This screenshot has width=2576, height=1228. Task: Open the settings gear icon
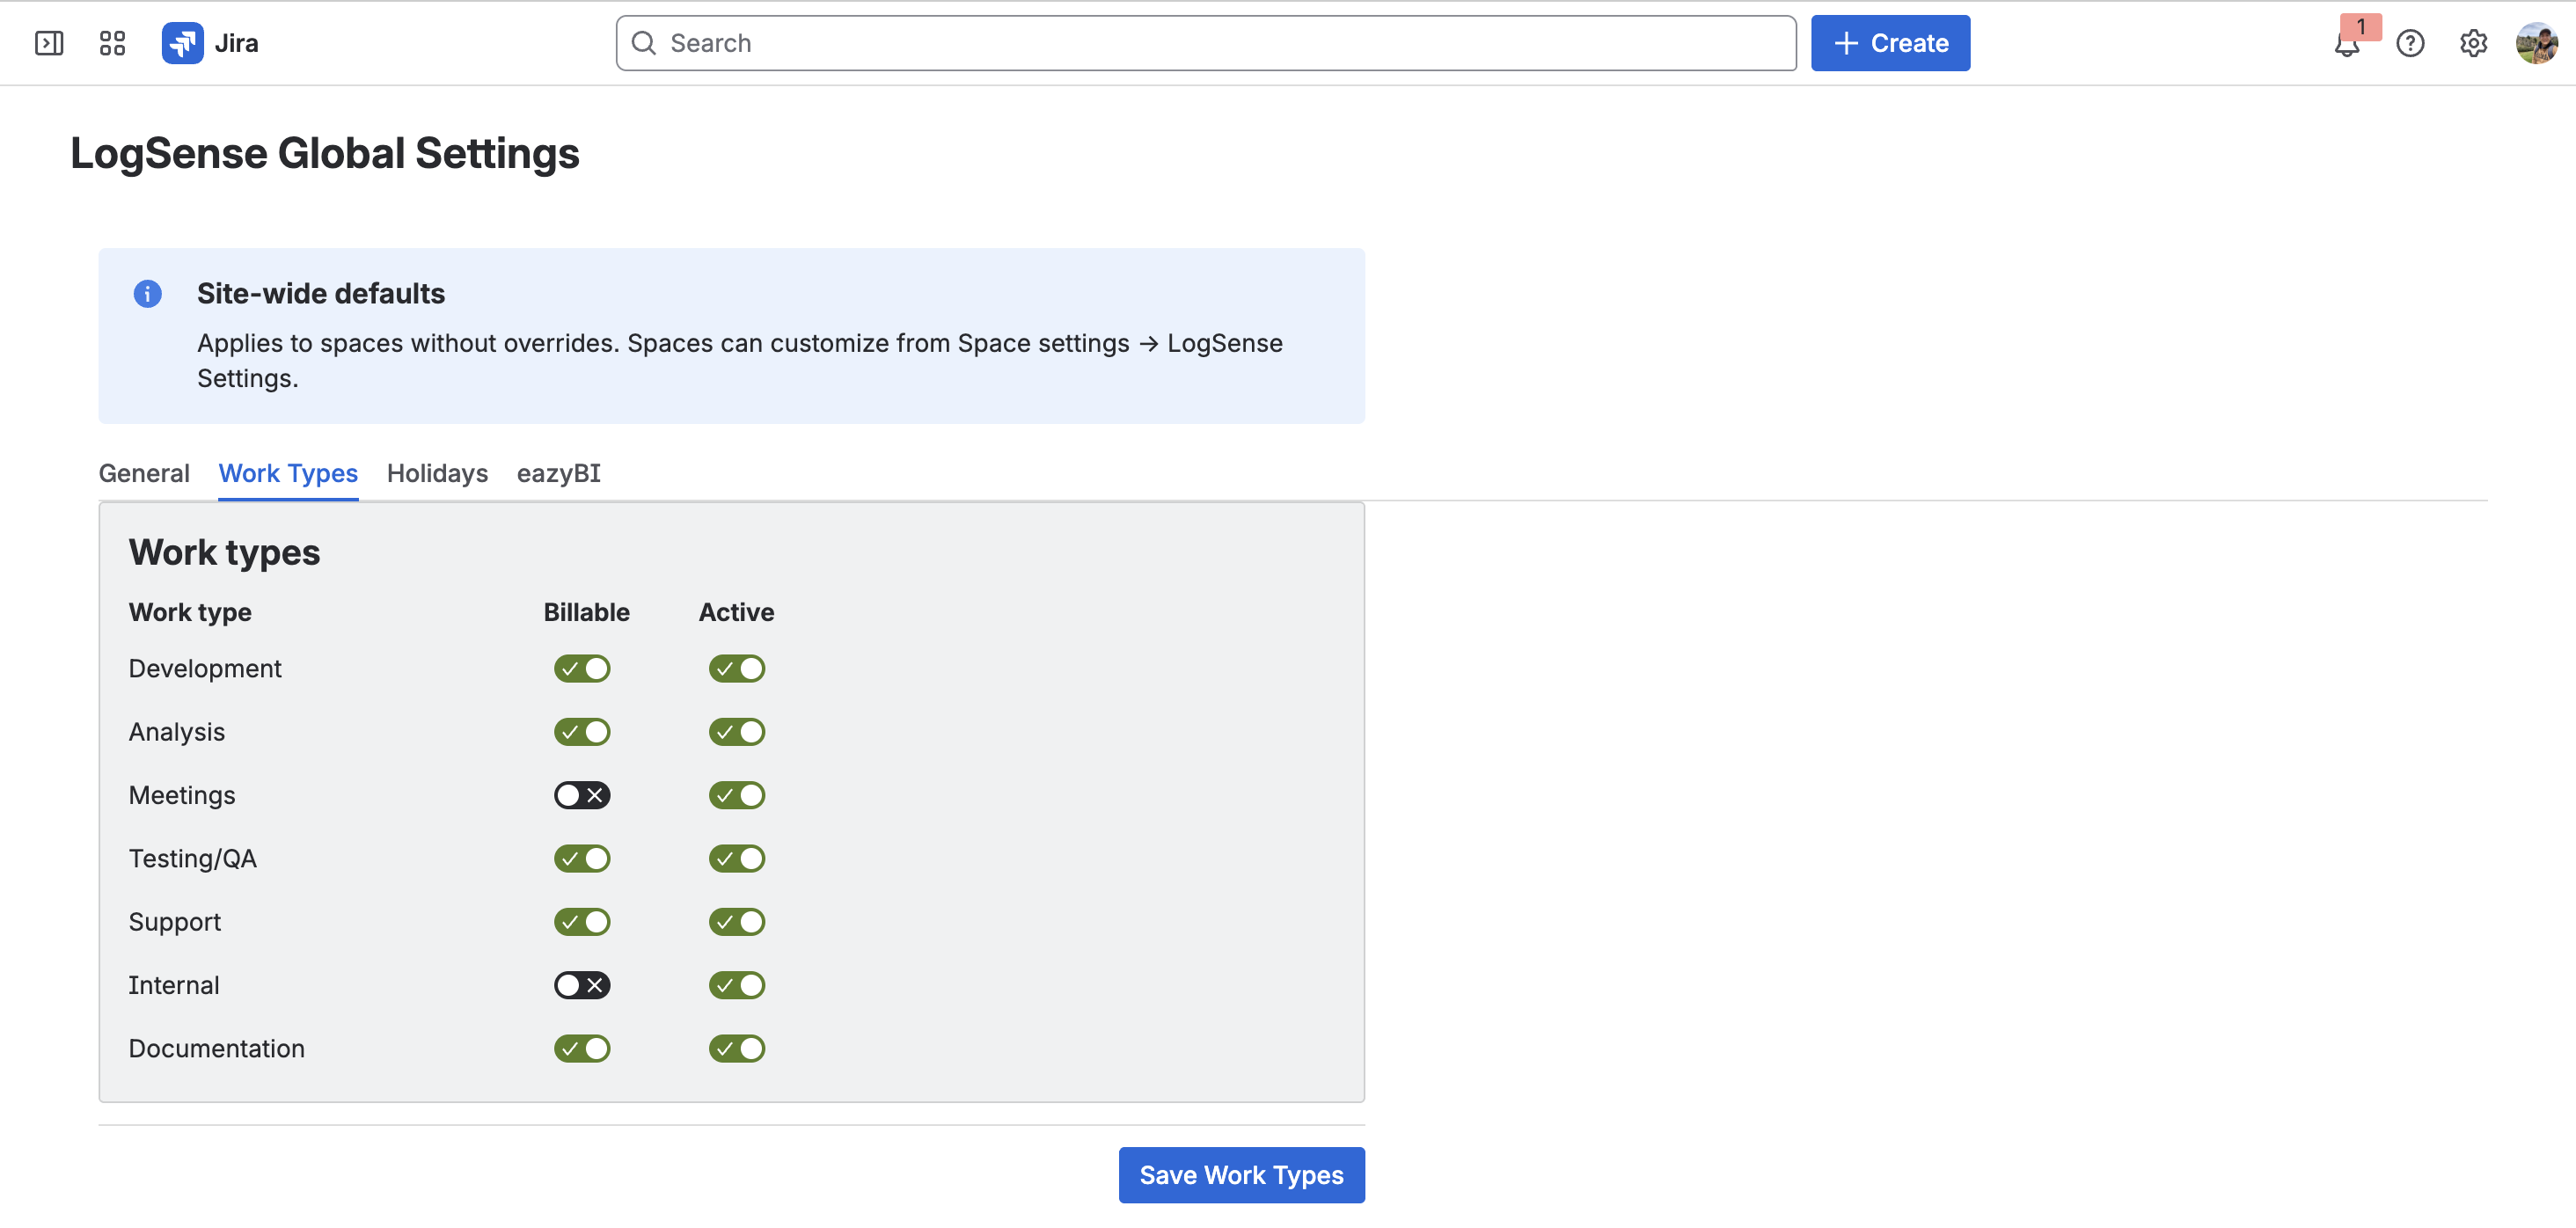tap(2473, 43)
